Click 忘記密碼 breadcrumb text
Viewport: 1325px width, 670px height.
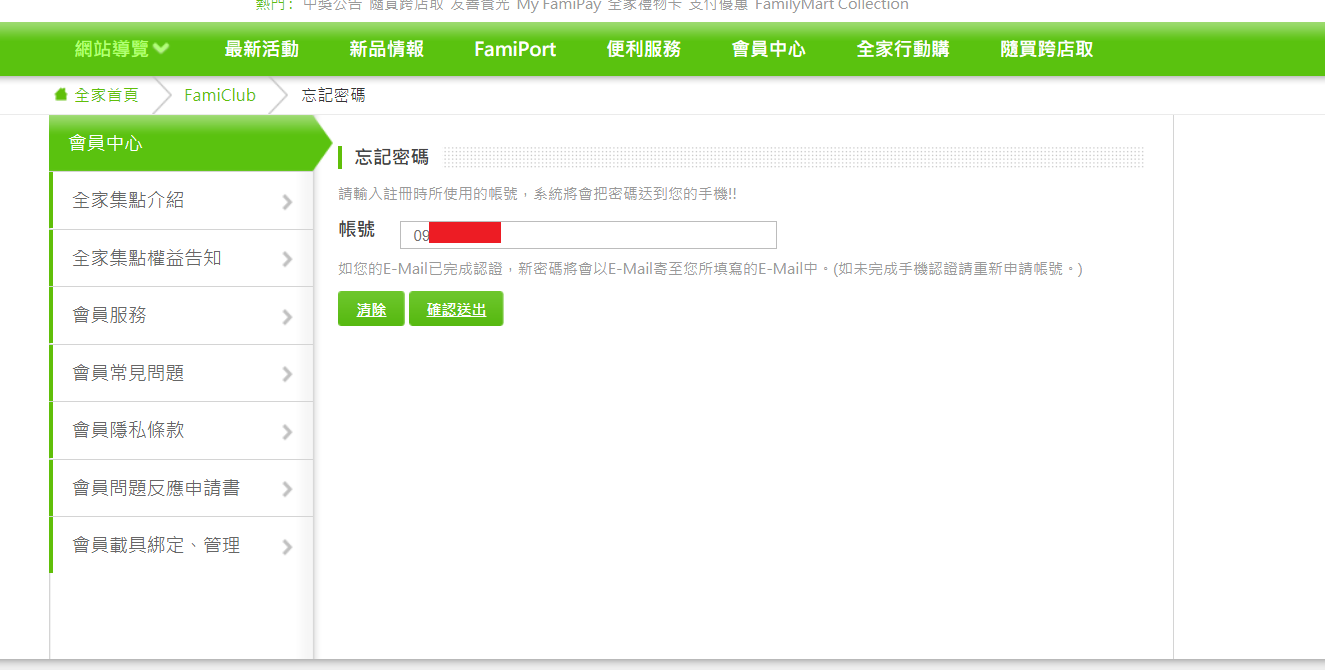click(334, 95)
